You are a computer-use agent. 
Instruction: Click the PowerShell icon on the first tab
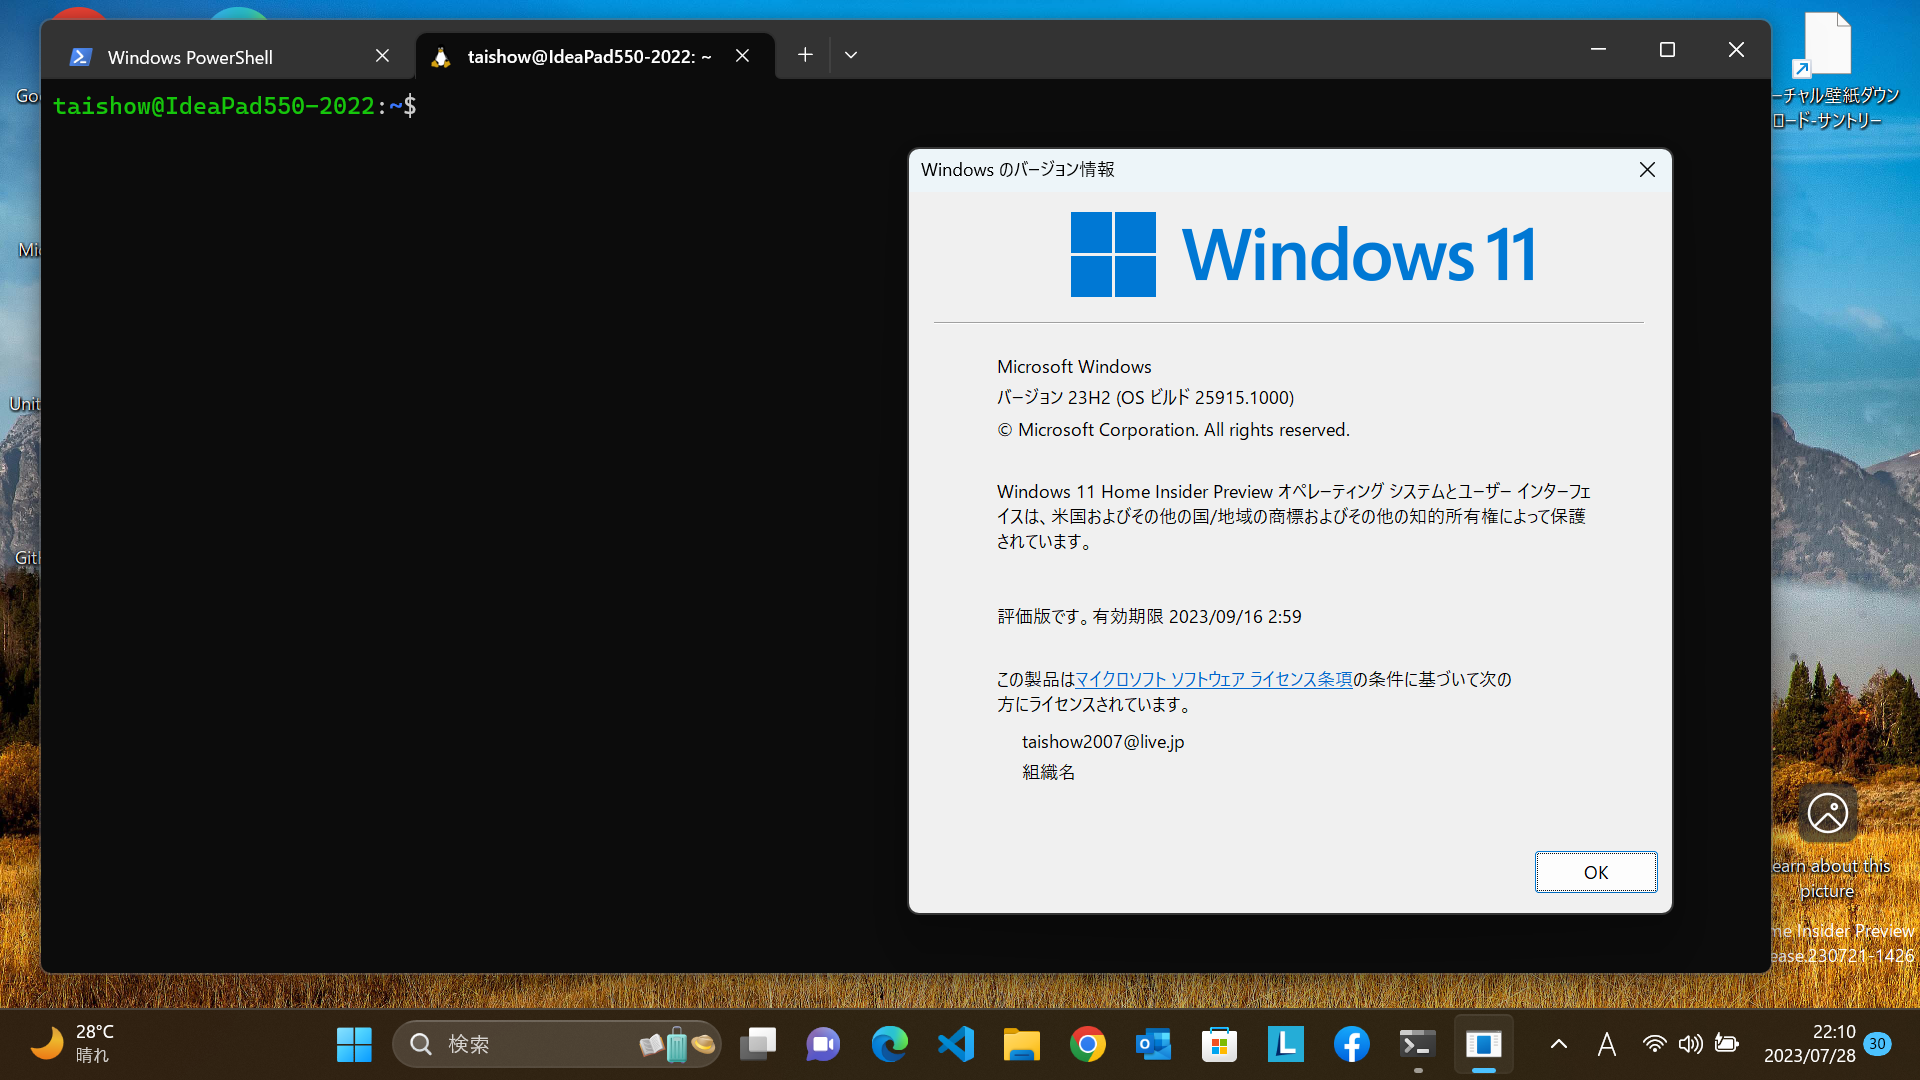pos(81,57)
